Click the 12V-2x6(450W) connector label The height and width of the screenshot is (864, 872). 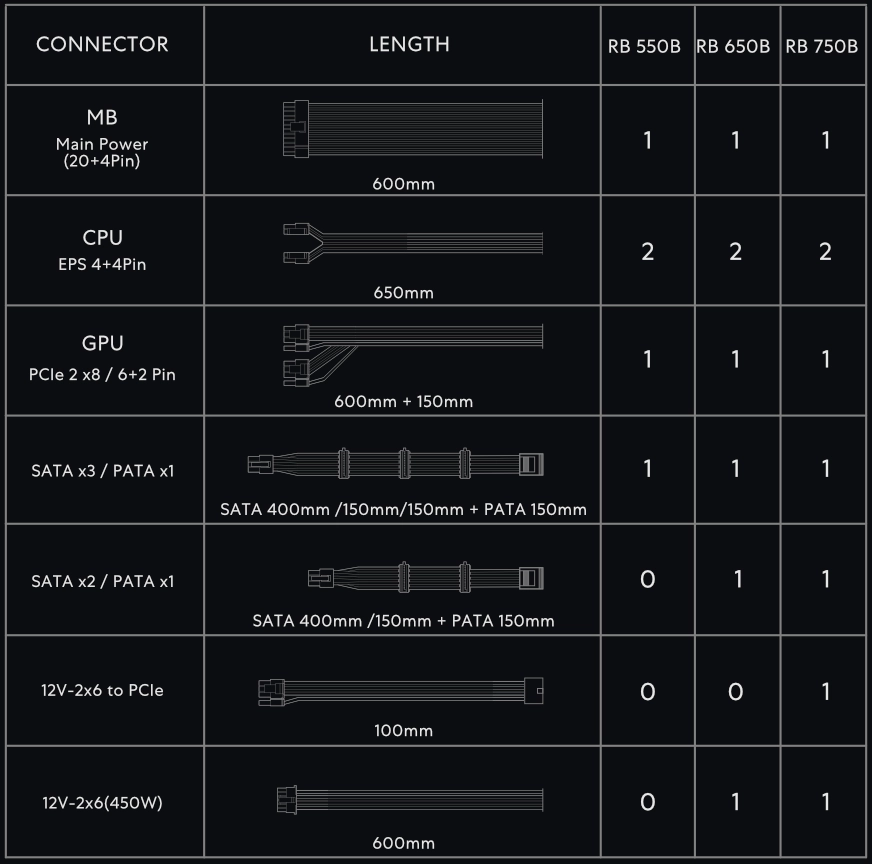(x=102, y=803)
